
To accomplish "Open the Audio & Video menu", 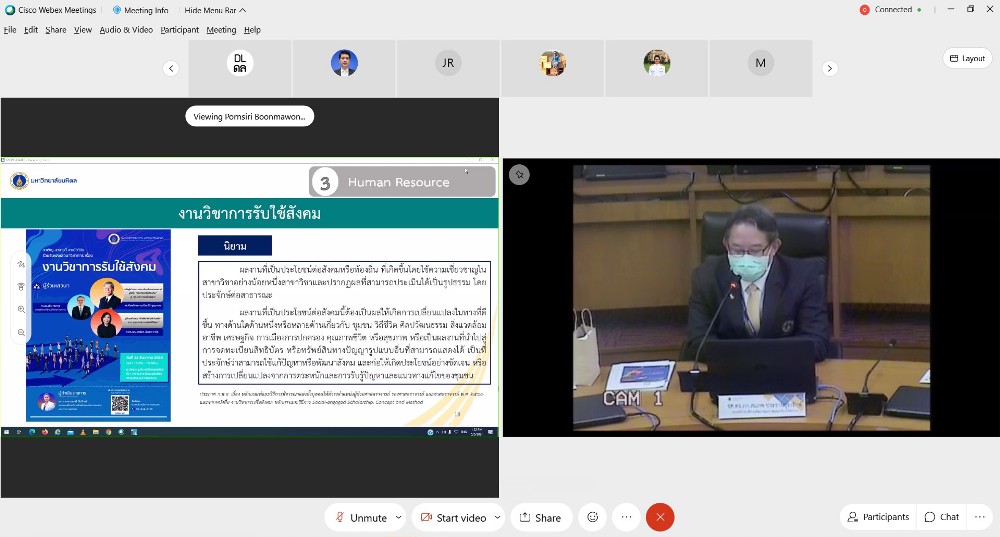I will (x=126, y=30).
